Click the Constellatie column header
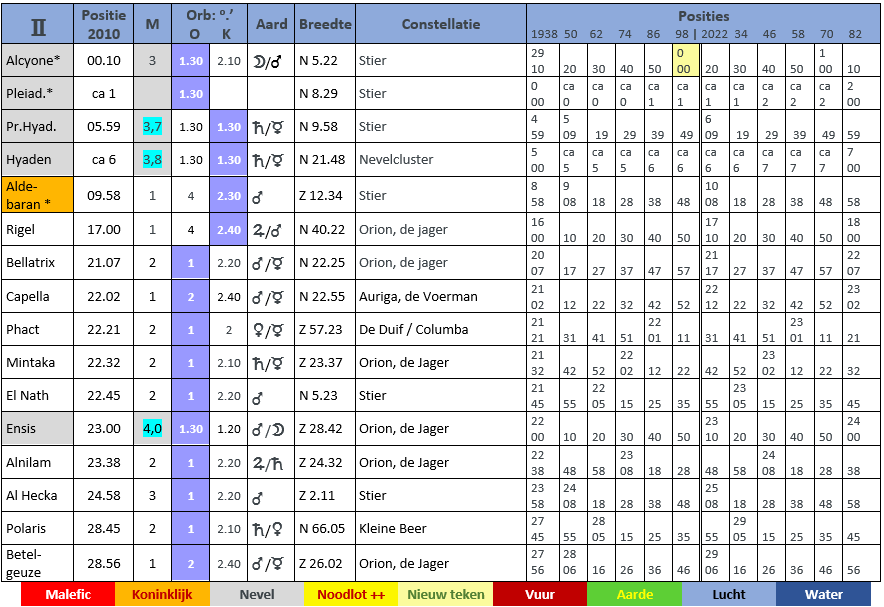This screenshot has width=884, height=607. click(441, 24)
